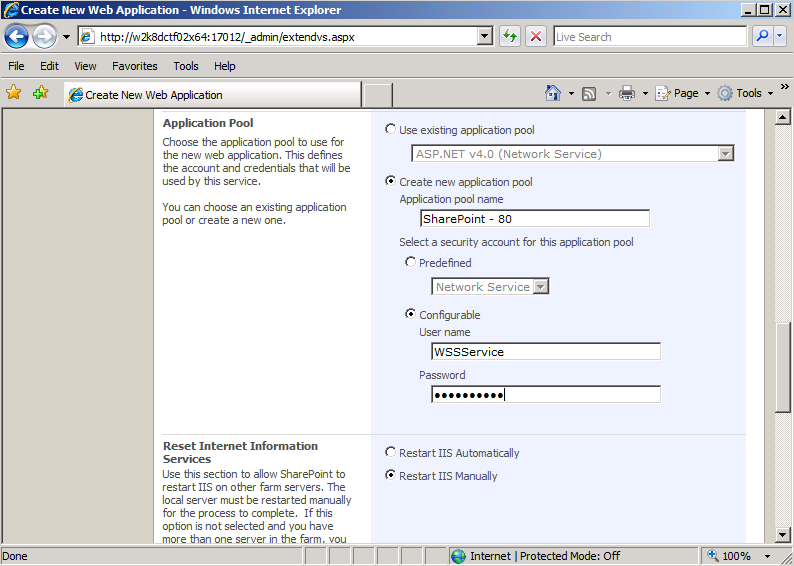This screenshot has height=566, width=794.
Task: Click the page icon beside the address URL
Action: point(87,36)
